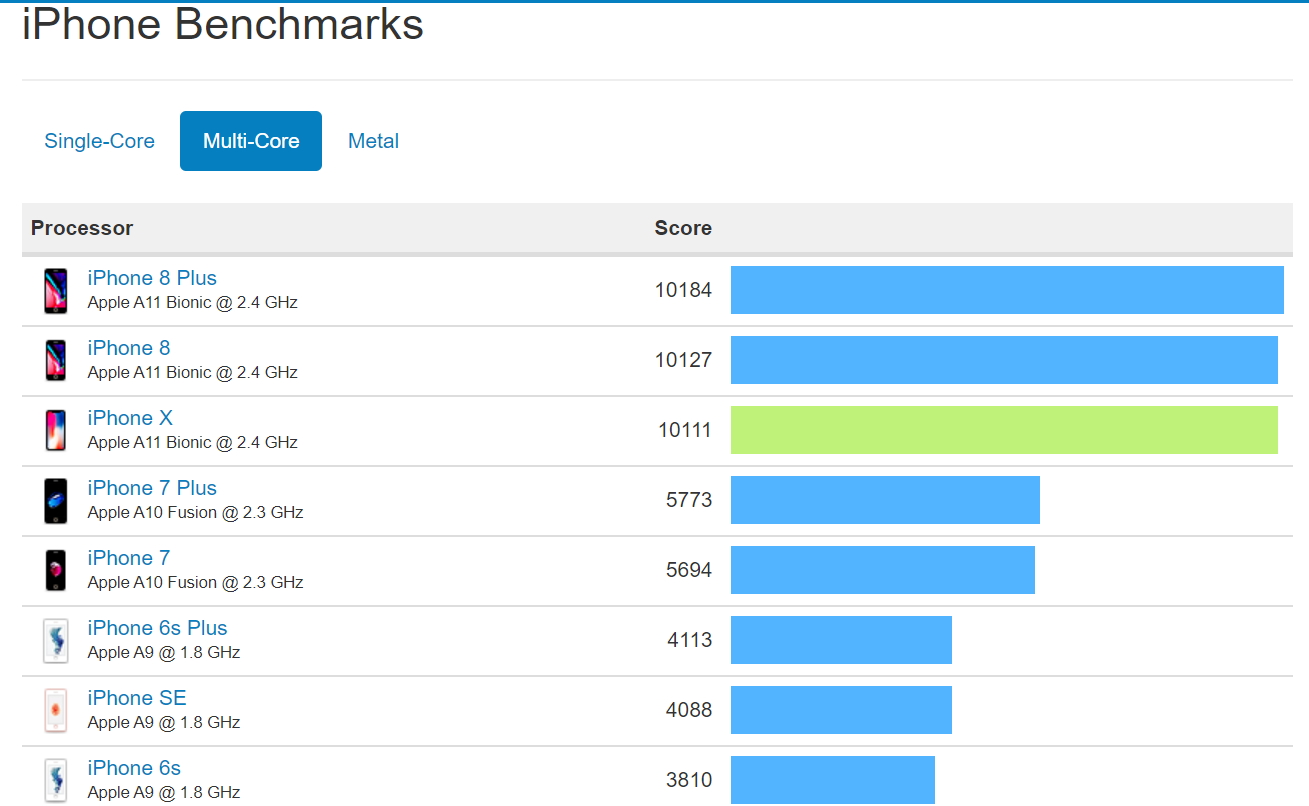This screenshot has width=1309, height=806.
Task: Click the iPhone 7 Plus device icon
Action: [56, 501]
